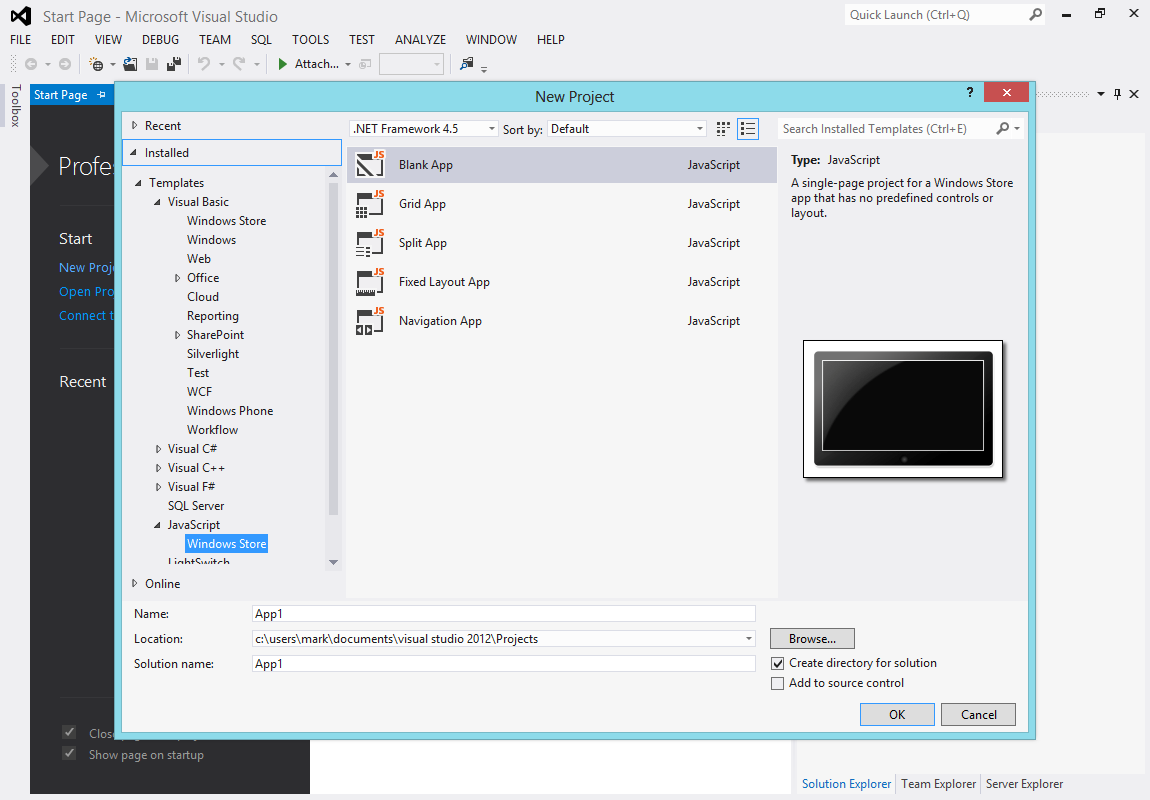Toggle Show page on startup checkbox
Viewport: 1150px width, 800px height.
(70, 754)
